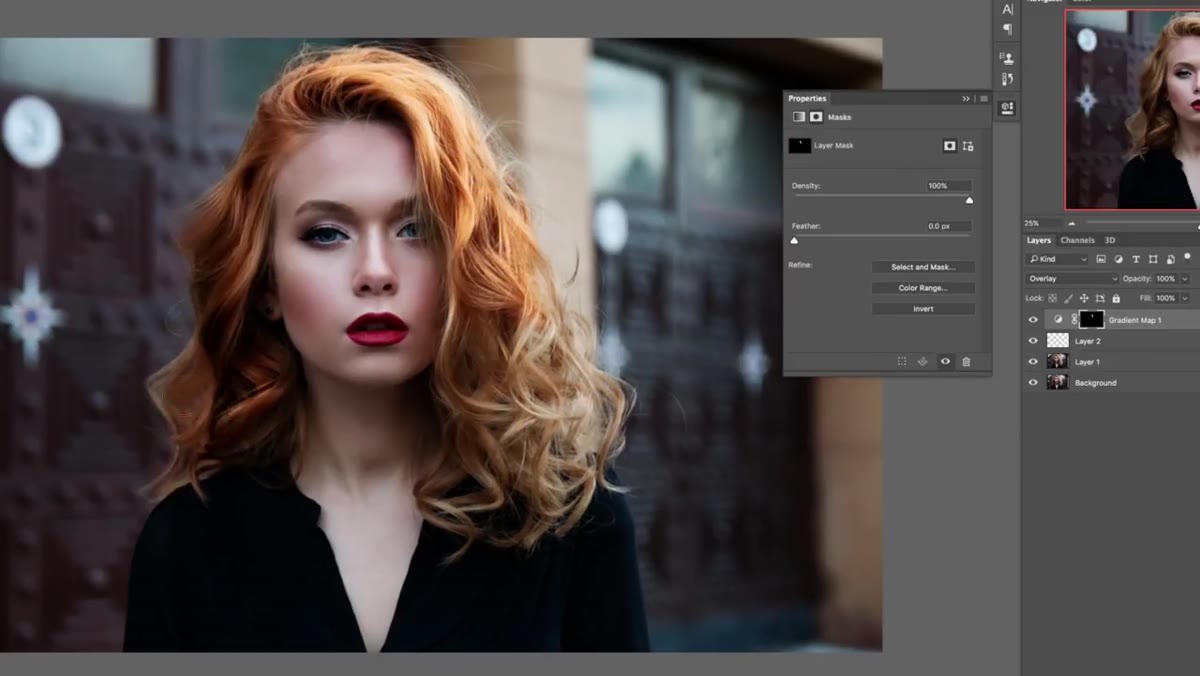Viewport: 1200px width, 676px height.
Task: Click the Navigator preview image
Action: click(x=1132, y=108)
